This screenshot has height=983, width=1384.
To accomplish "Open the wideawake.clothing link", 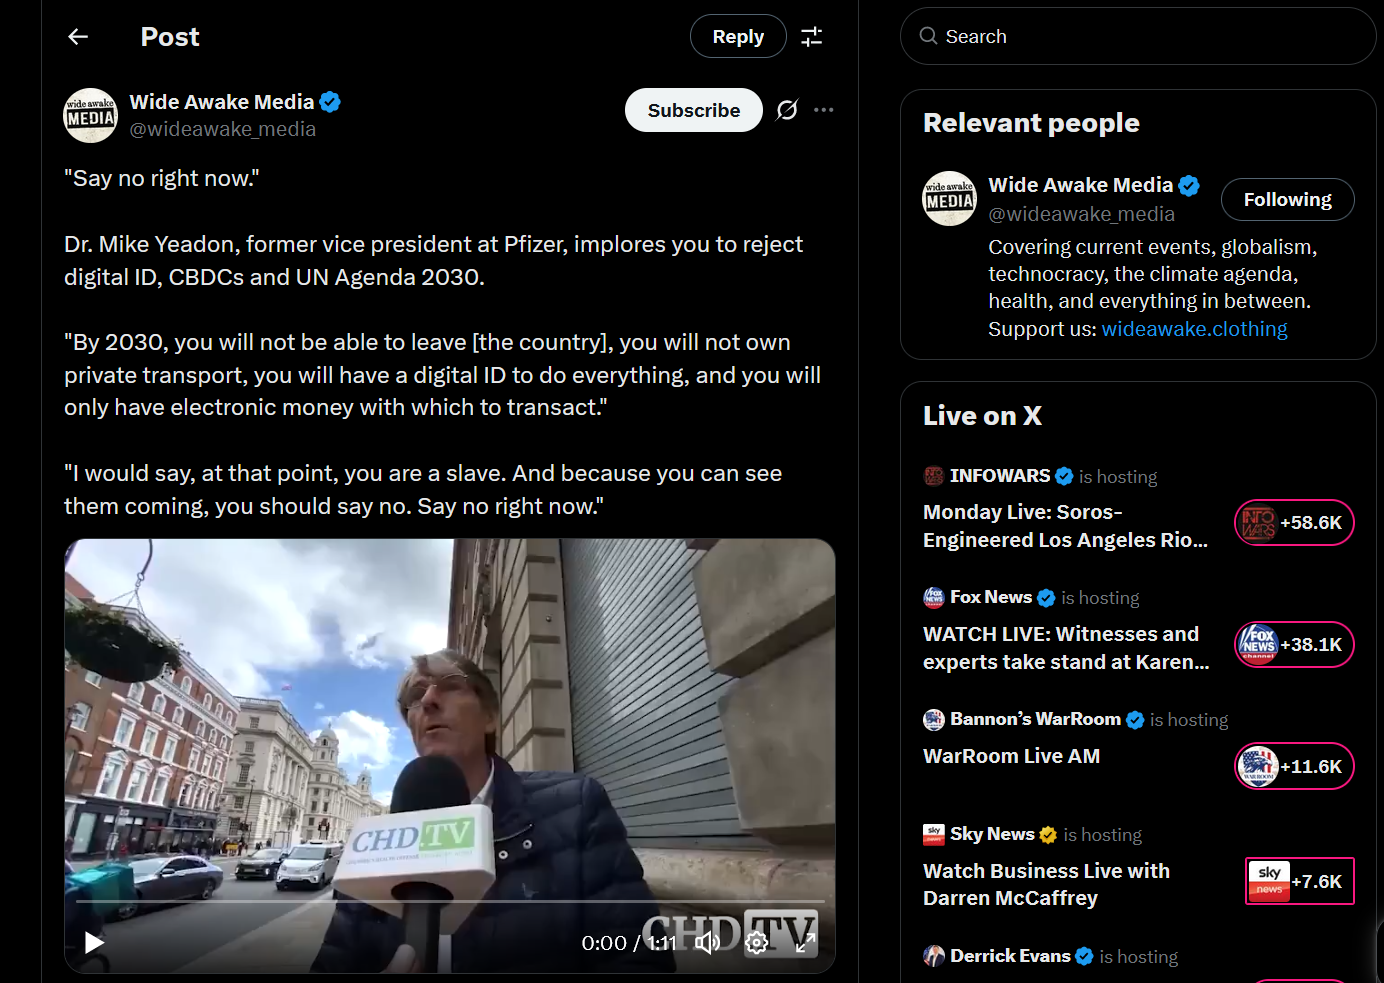I will [1194, 329].
